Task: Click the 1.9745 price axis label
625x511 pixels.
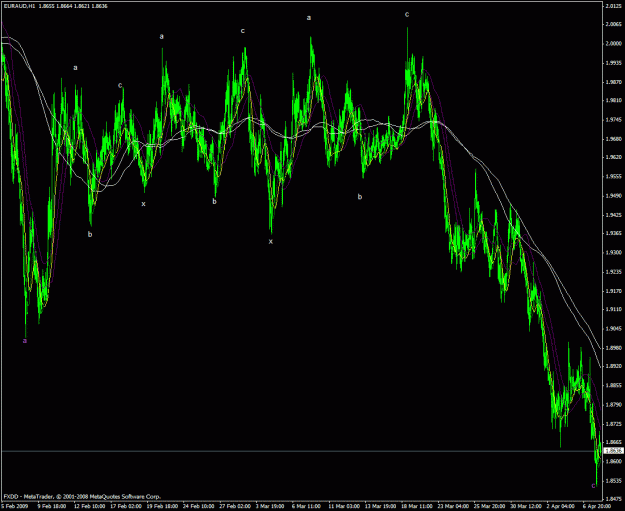Action: tap(613, 120)
